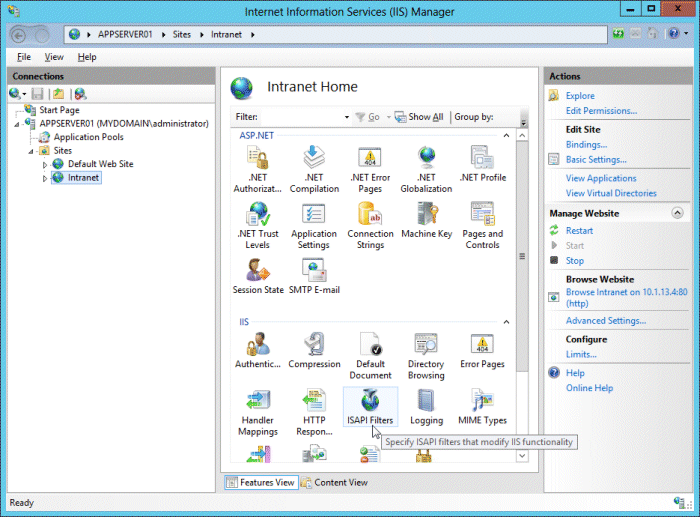This screenshot has width=700, height=517.
Task: Click Up folder icon in Connections toolbar
Action: click(x=58, y=94)
